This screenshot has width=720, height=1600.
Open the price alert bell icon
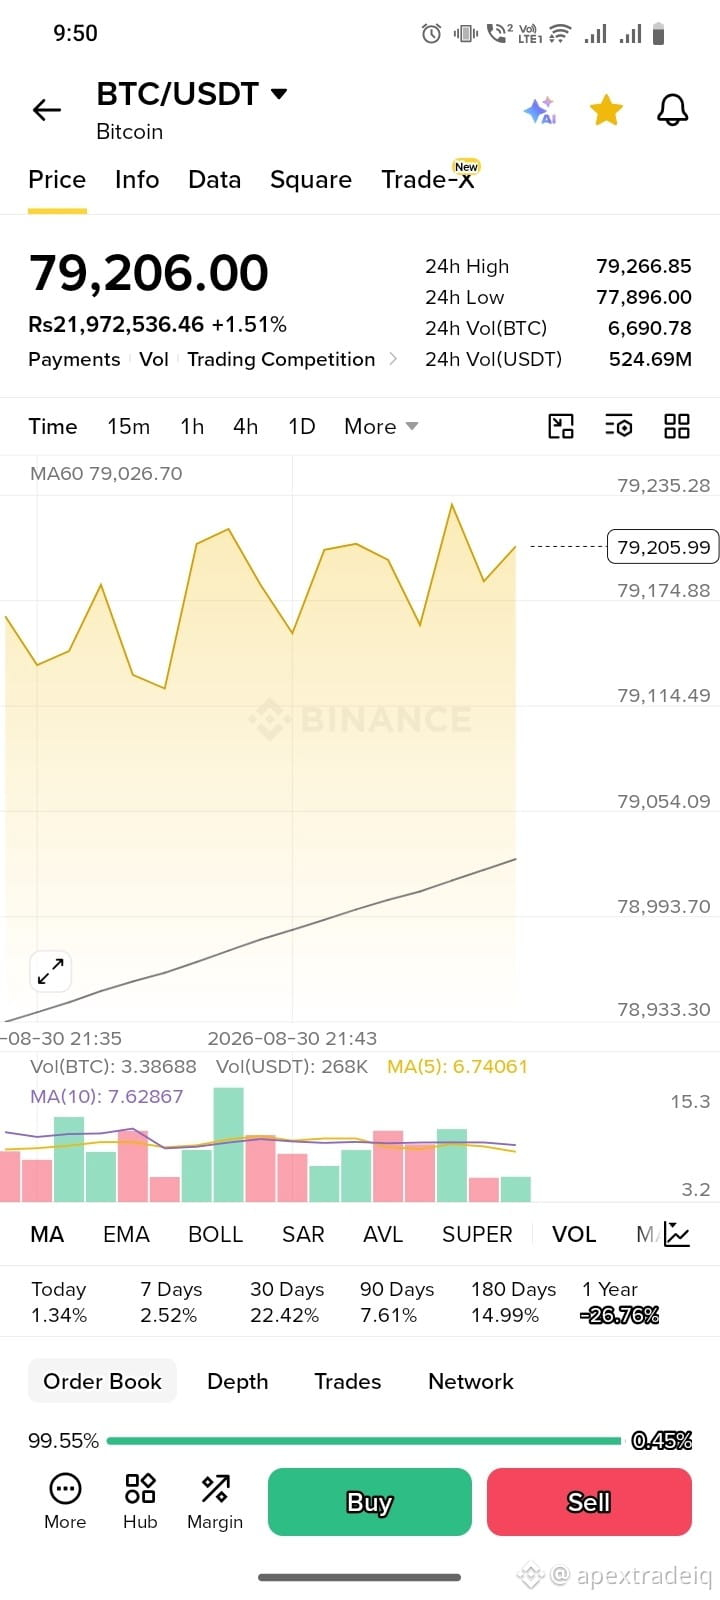pos(673,110)
